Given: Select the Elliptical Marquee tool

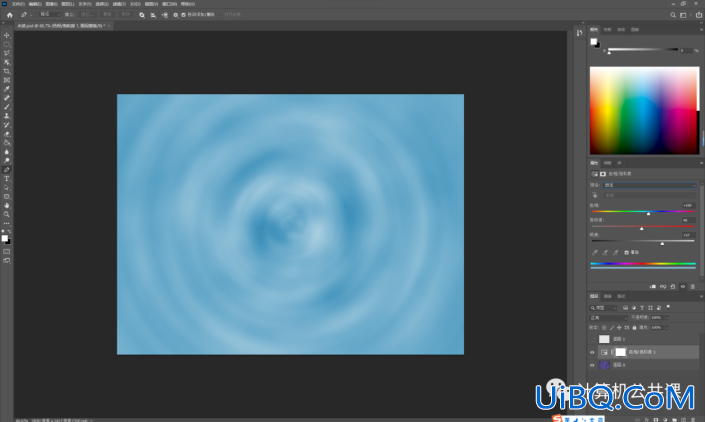Looking at the screenshot, I should (7, 44).
